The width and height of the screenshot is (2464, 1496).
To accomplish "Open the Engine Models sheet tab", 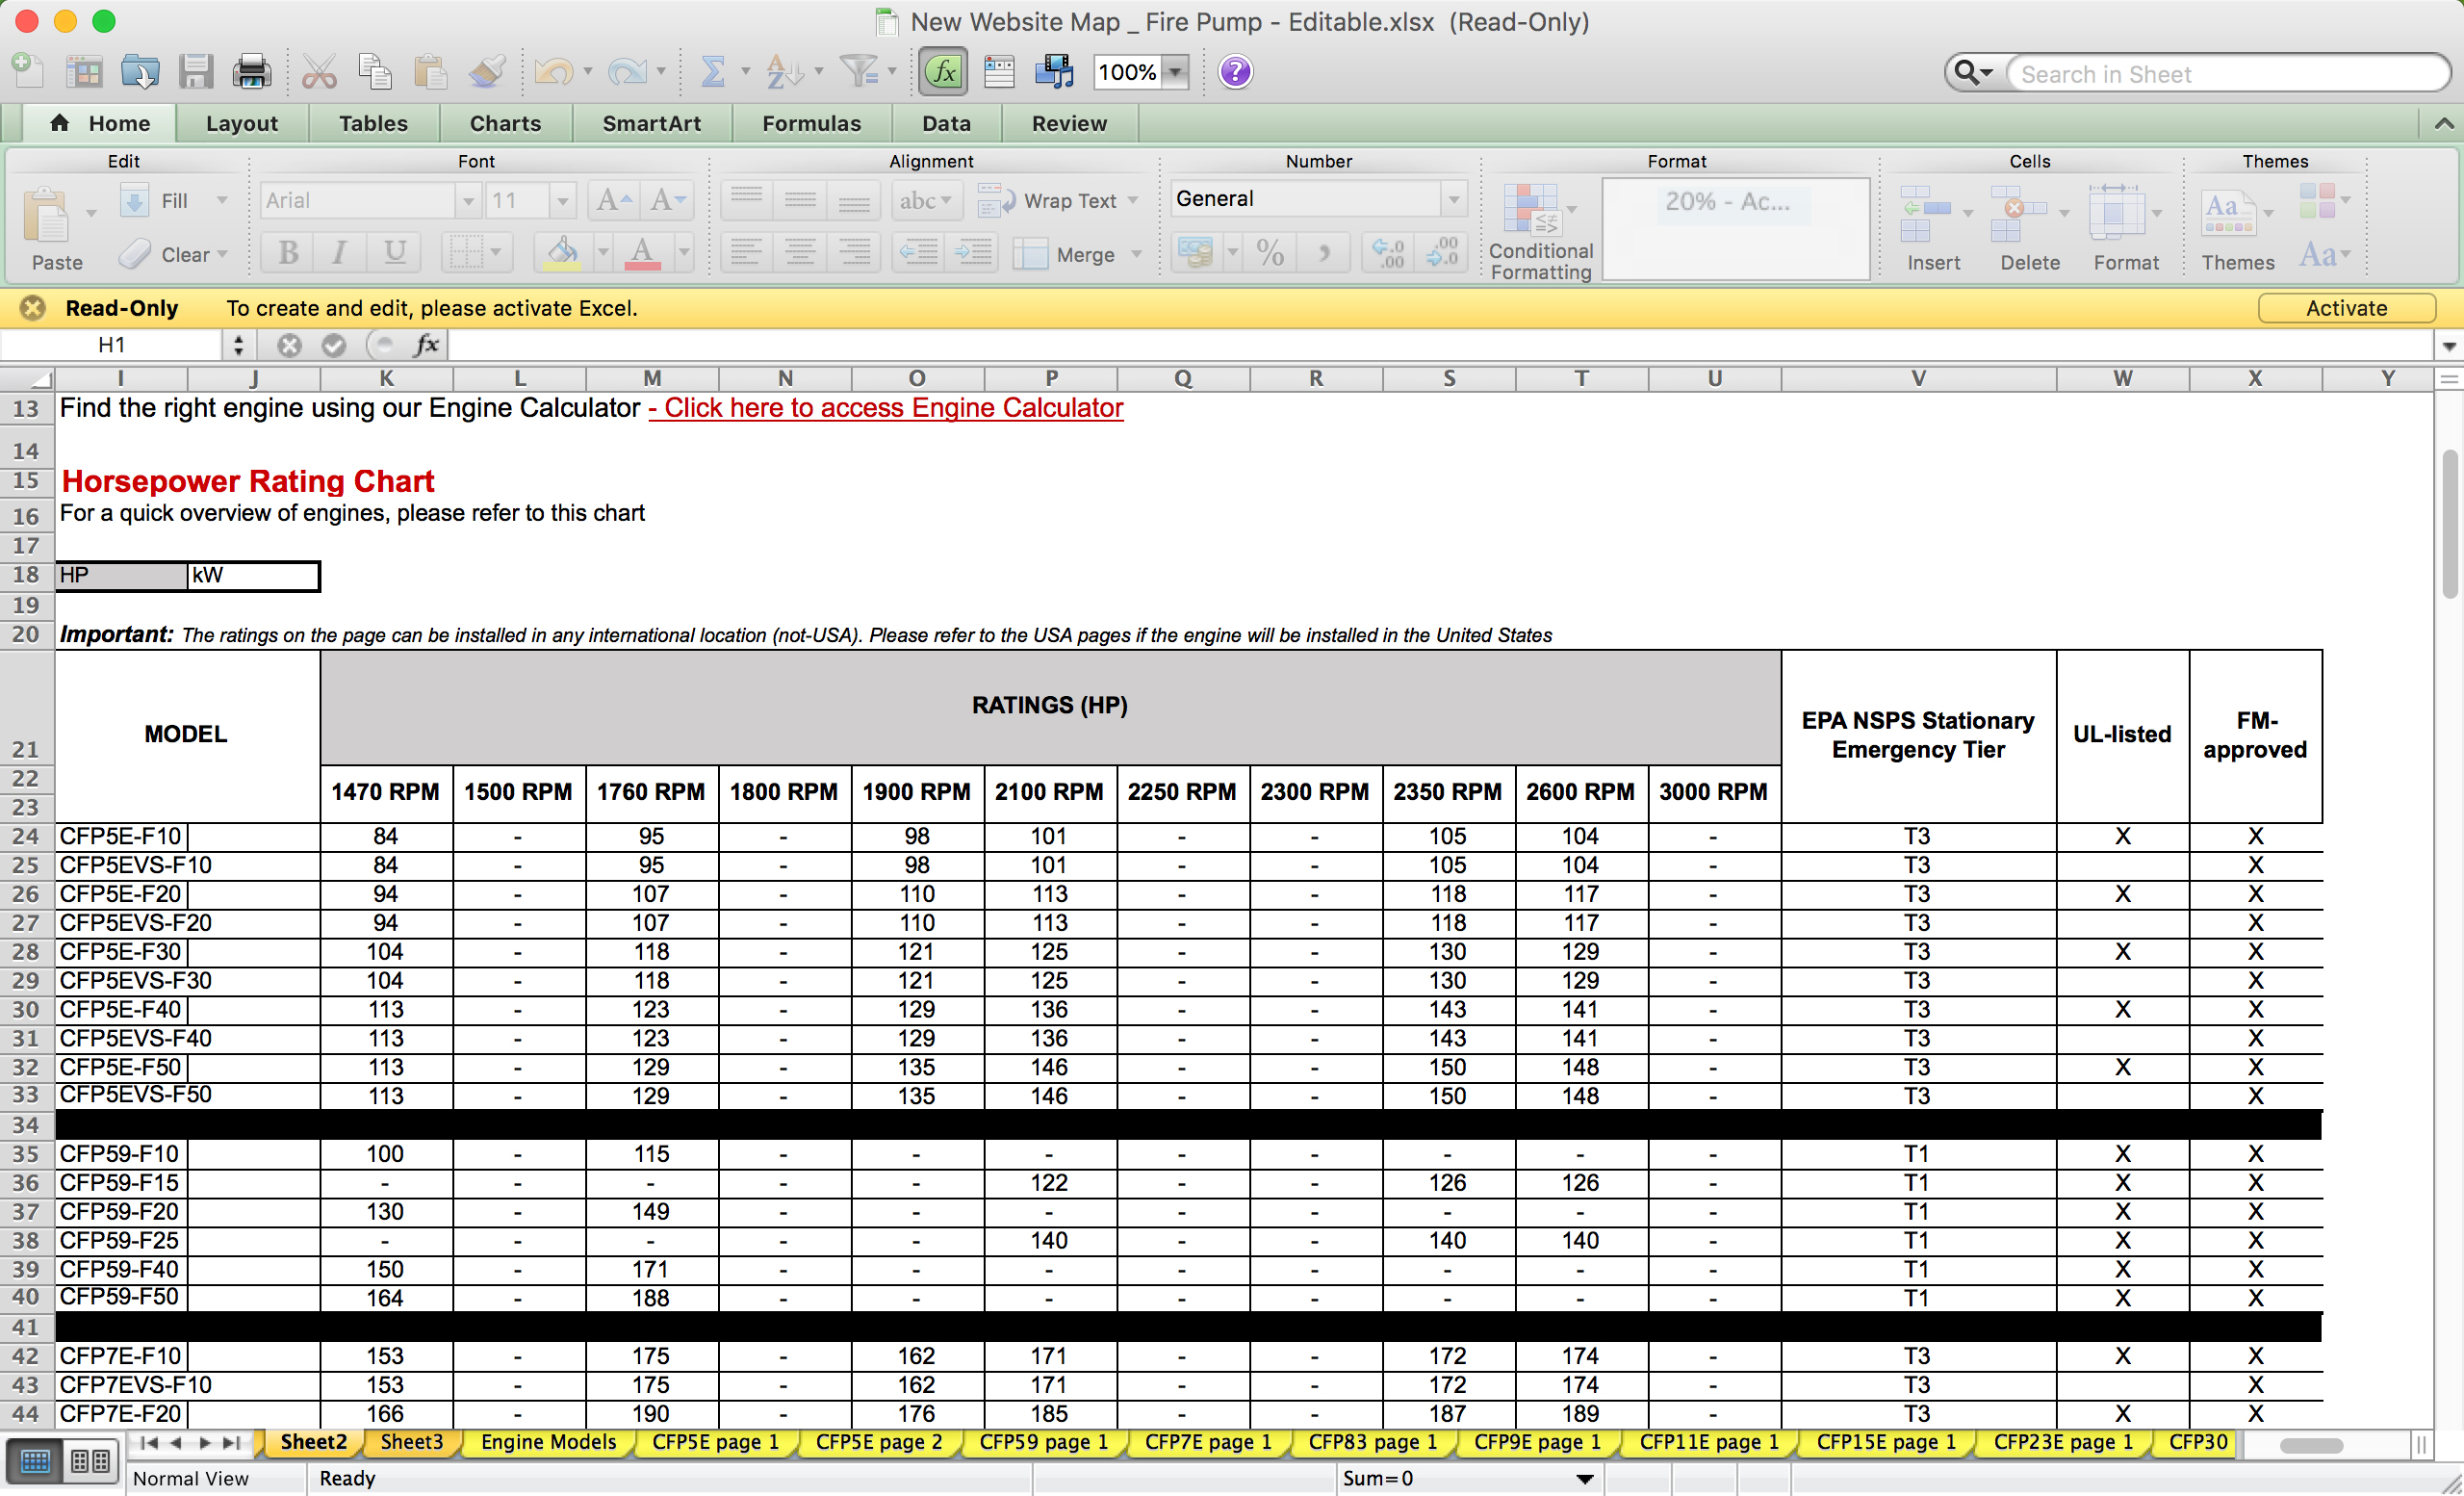I will [x=548, y=1442].
